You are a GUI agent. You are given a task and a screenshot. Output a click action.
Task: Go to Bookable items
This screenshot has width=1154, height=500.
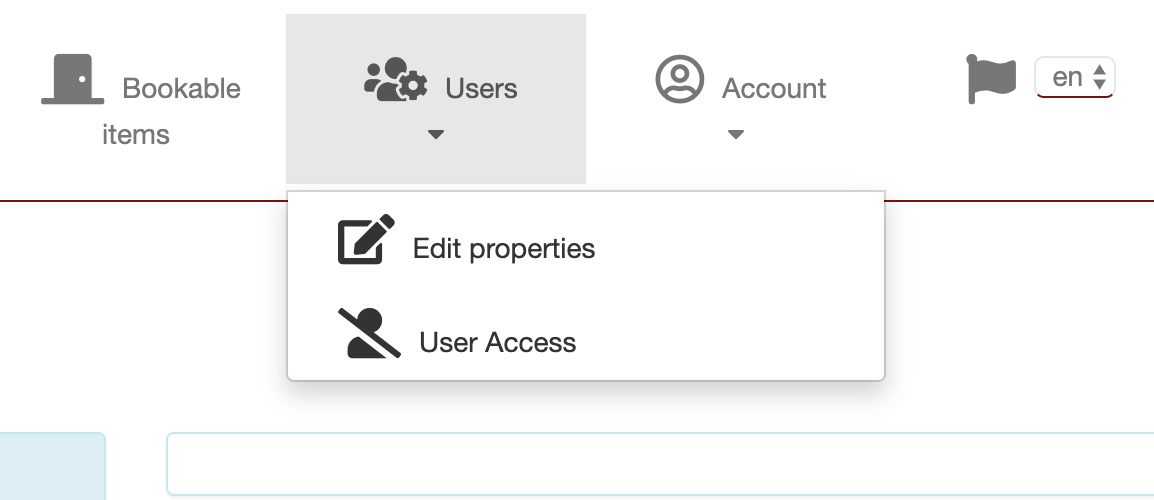[x=181, y=89]
